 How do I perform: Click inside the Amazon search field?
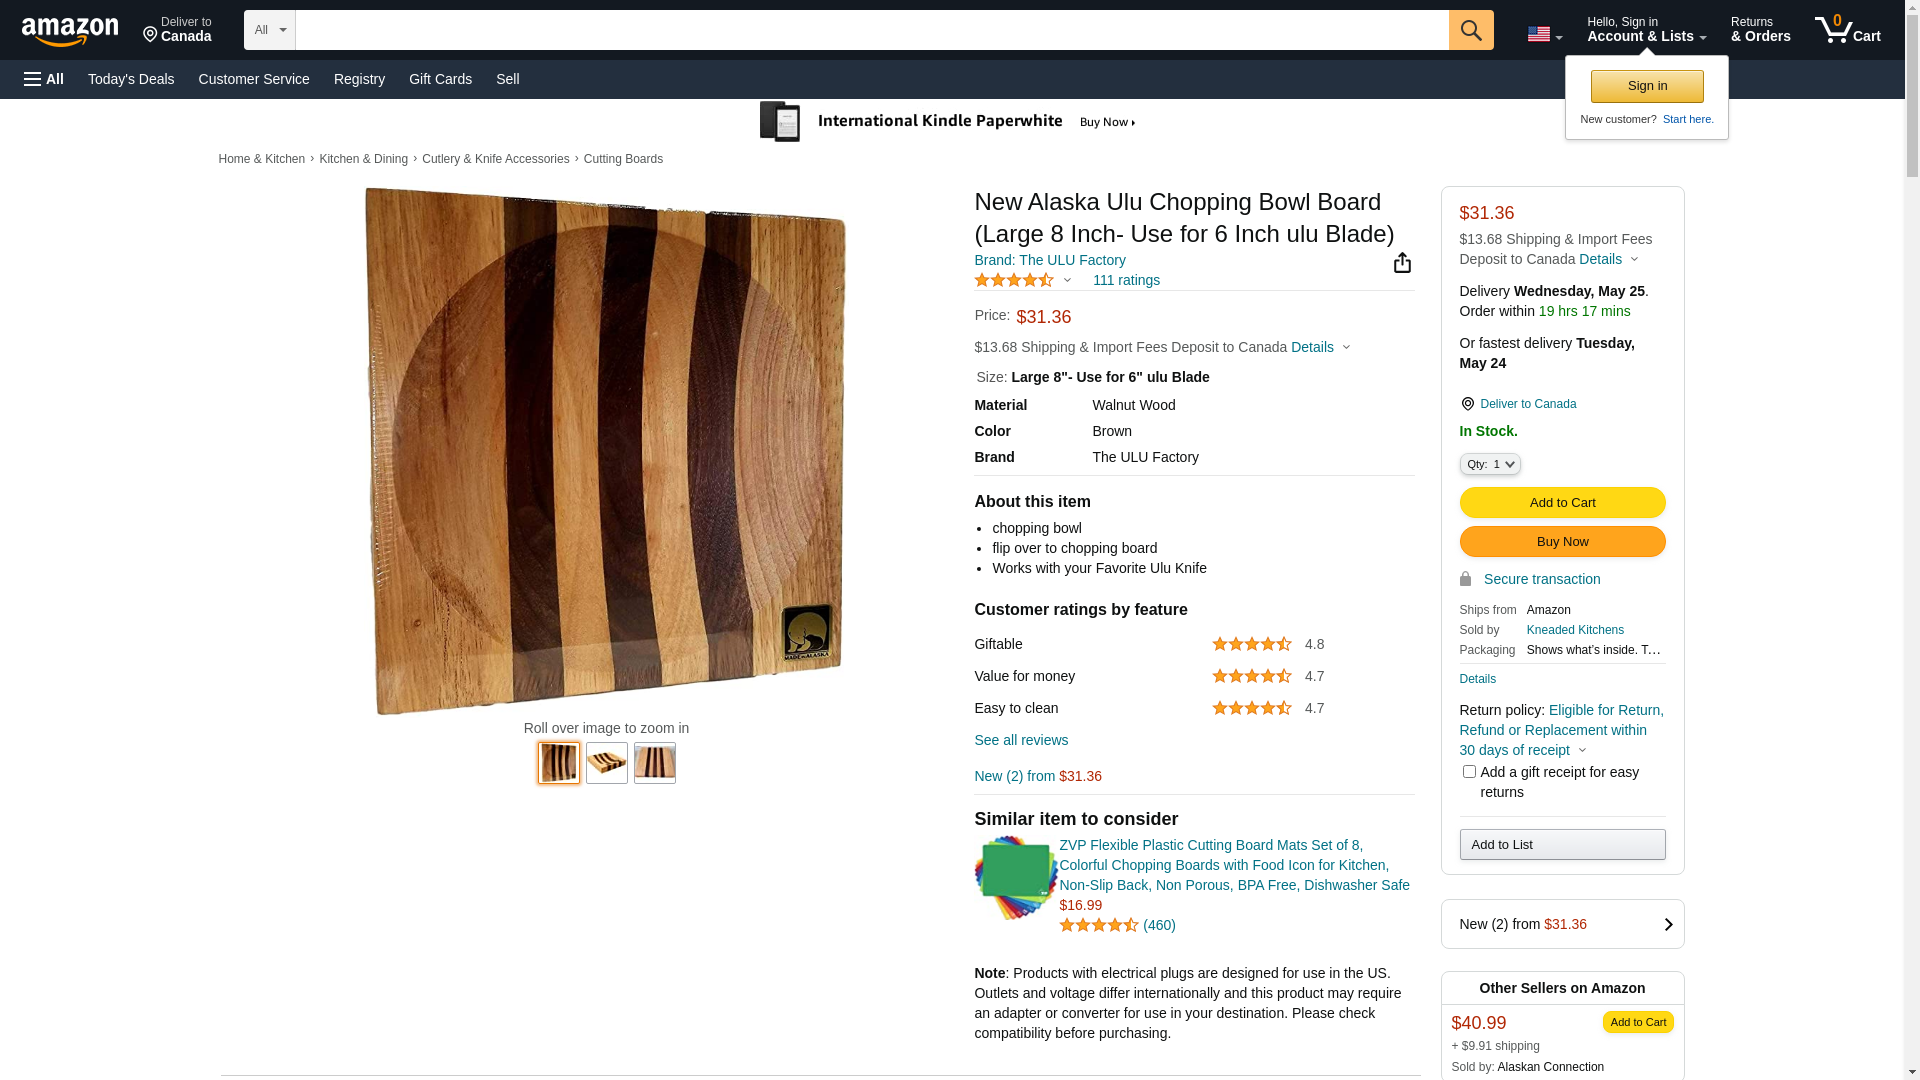point(872,30)
